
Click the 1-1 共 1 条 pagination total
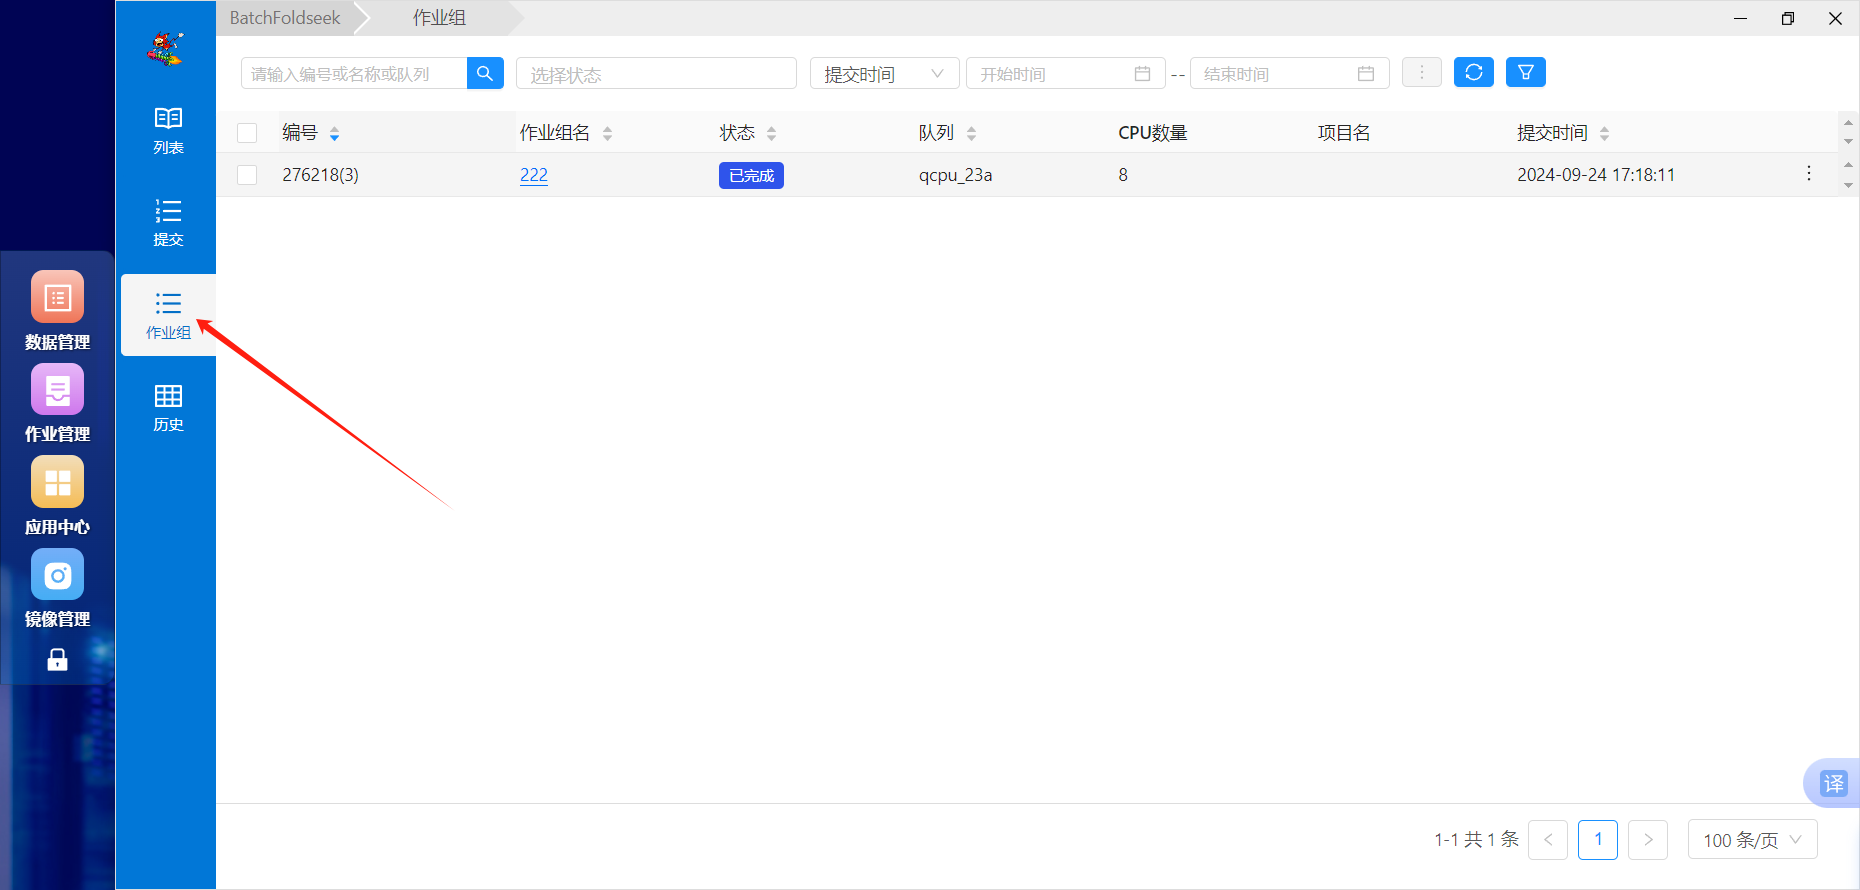click(x=1476, y=840)
